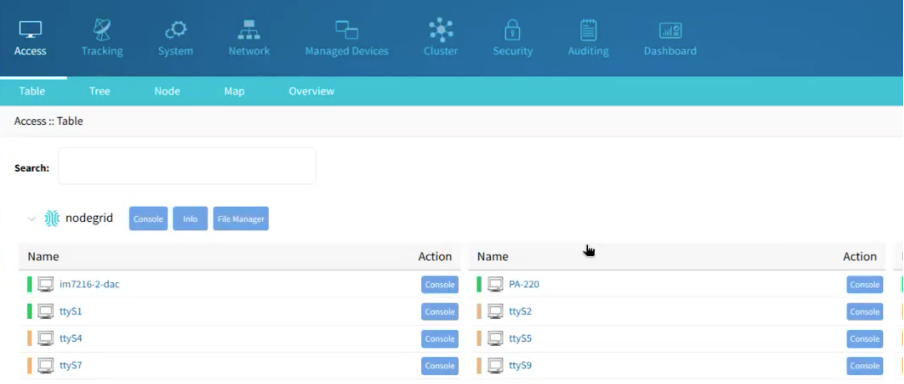Screen dimensions: 904x384
Task: Click the monitor icon beside PA-220
Action: click(495, 284)
